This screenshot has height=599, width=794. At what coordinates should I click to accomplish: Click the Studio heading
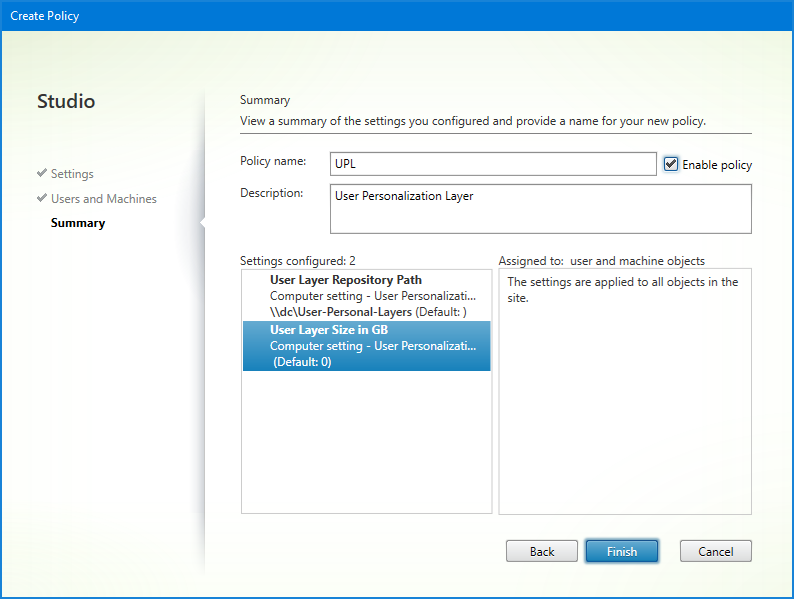[66, 102]
